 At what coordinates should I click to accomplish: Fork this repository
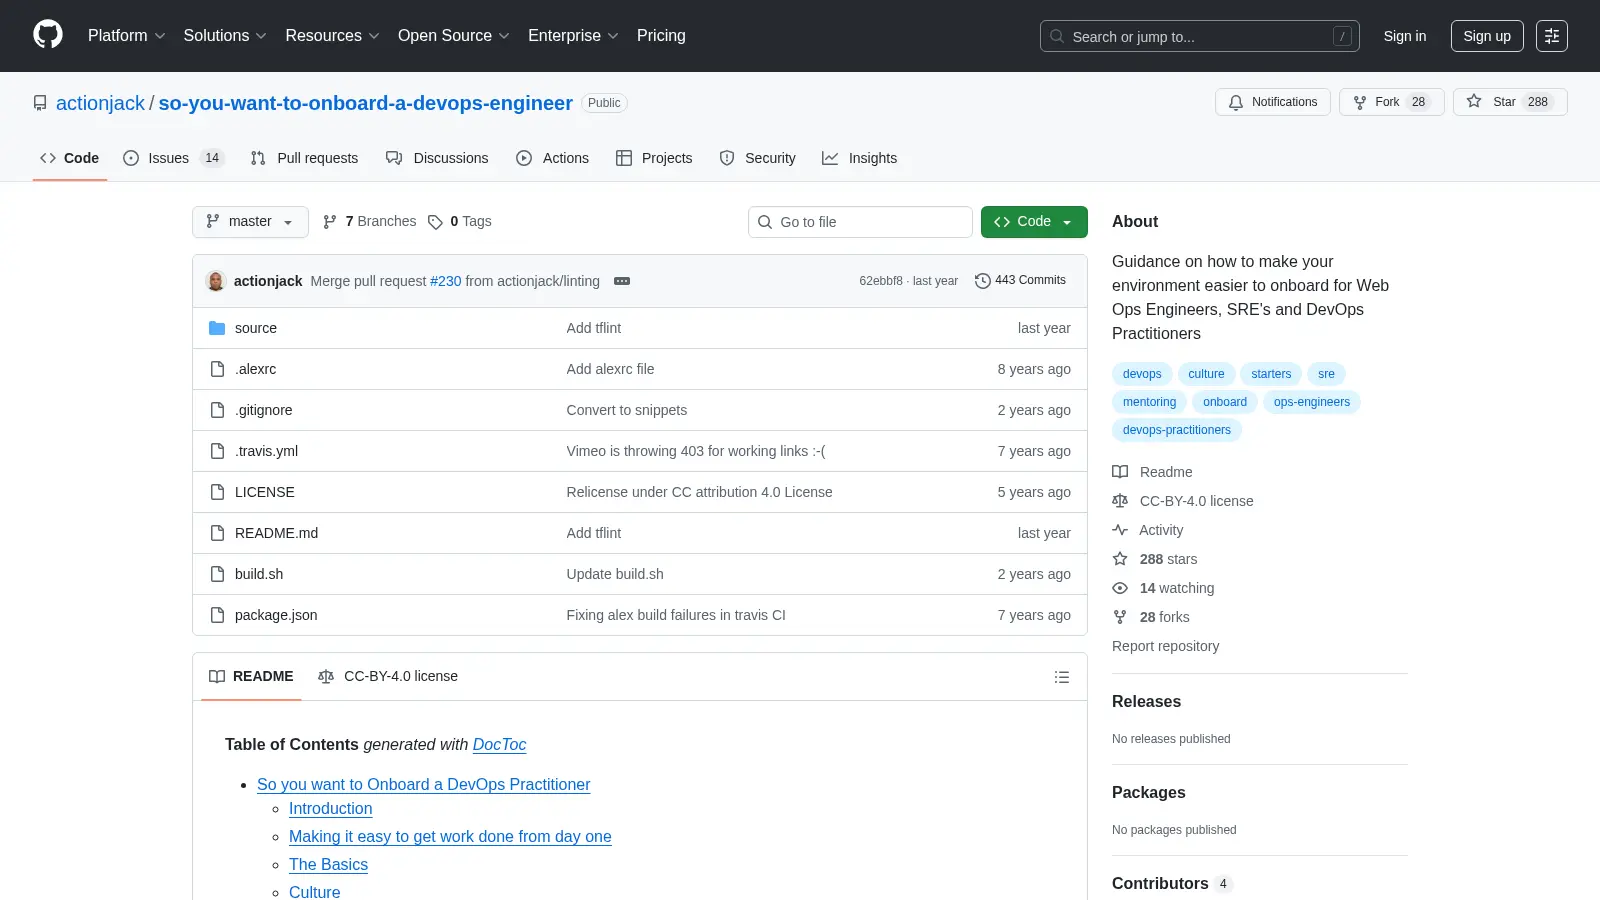(1391, 102)
